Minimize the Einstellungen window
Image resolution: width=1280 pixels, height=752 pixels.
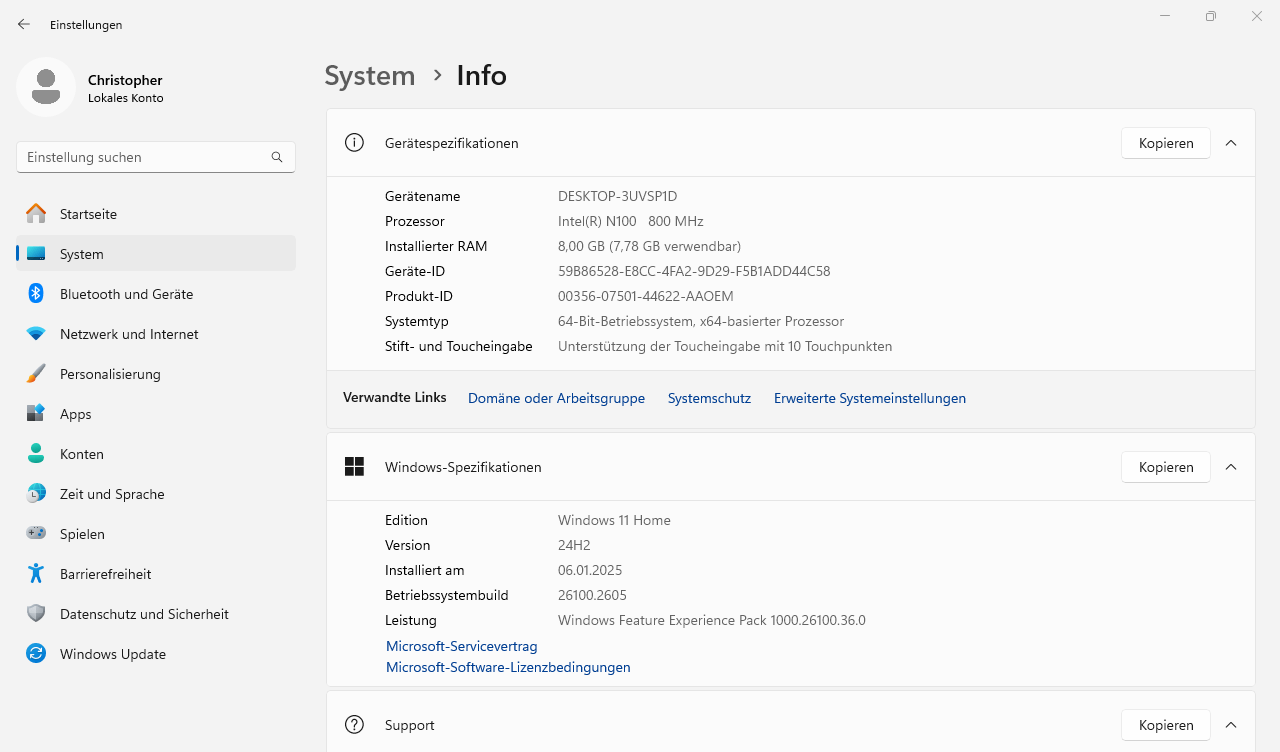(1165, 16)
